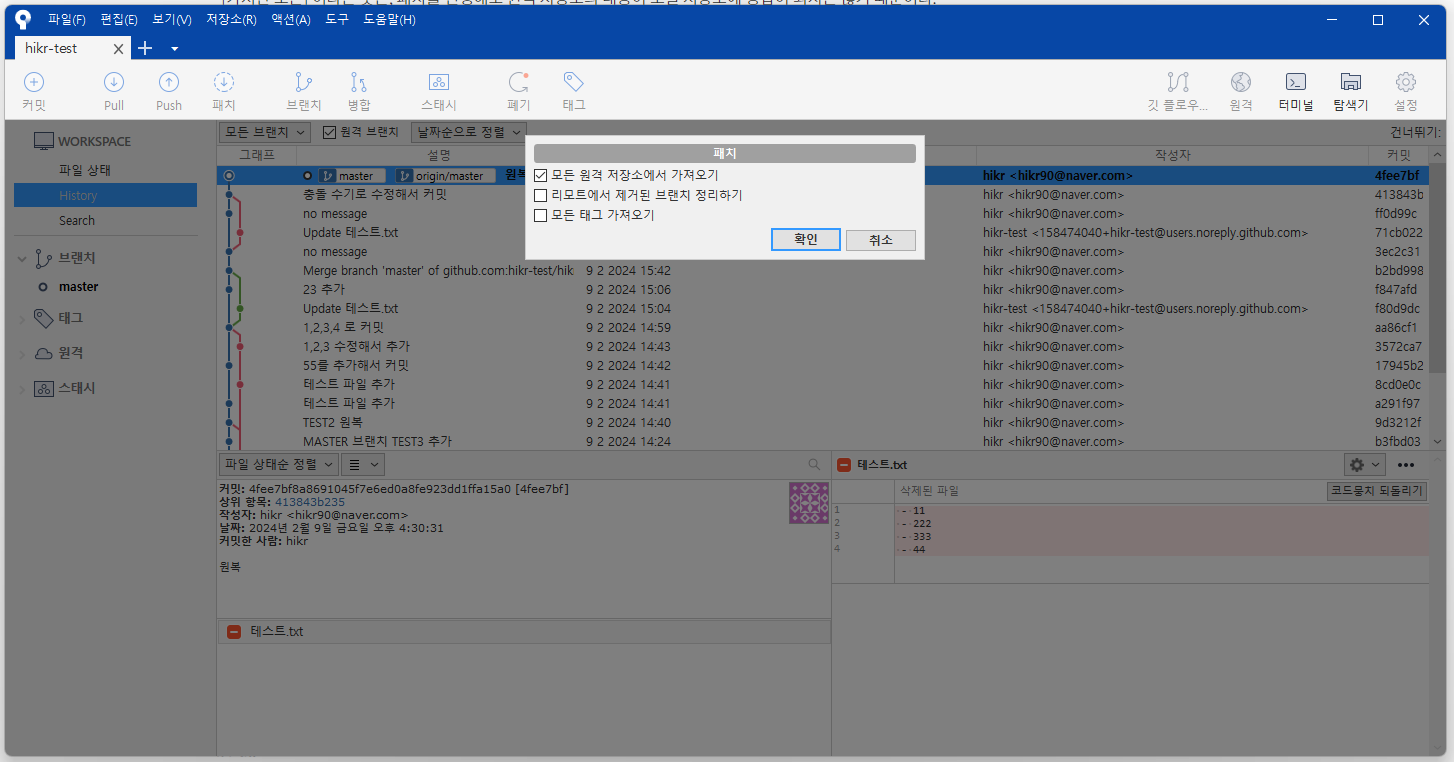Add a new tab with plus icon

click(x=144, y=48)
